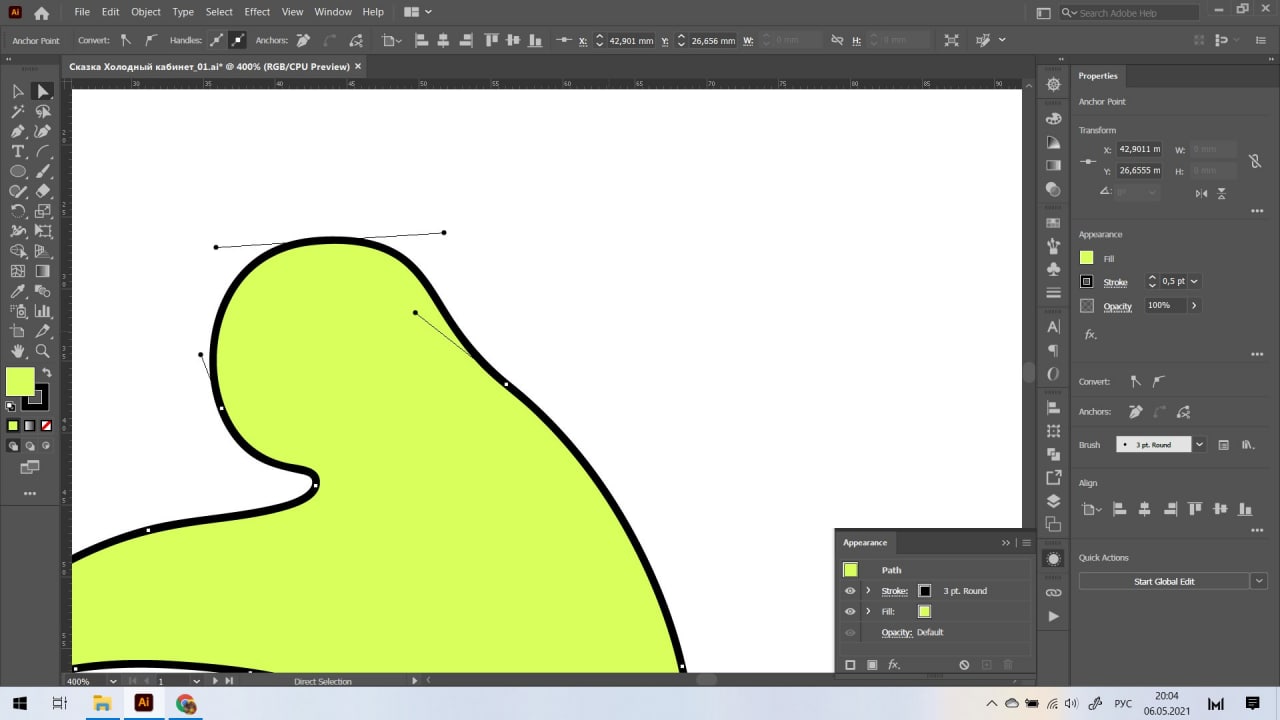Toggle Stroke visibility in Appearance panel
The width and height of the screenshot is (1280, 720).
click(x=850, y=591)
